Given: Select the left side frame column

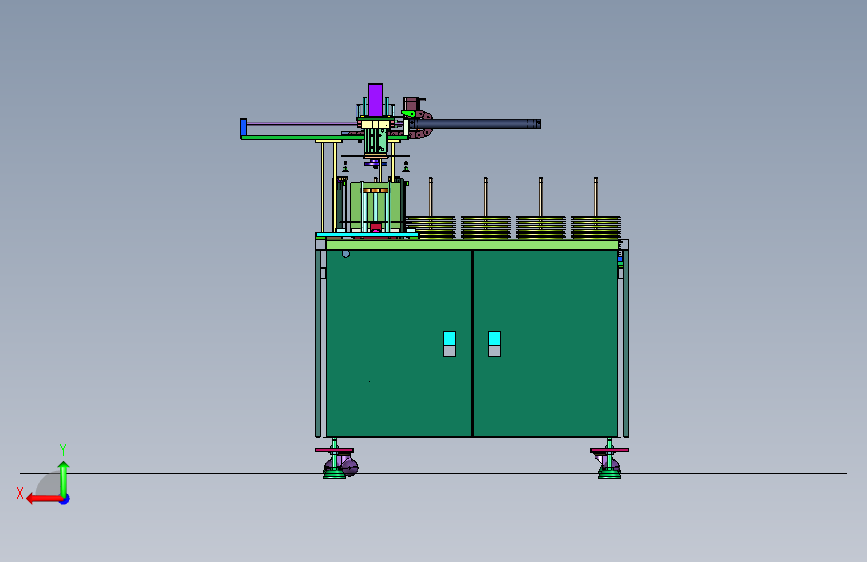Looking at the screenshot, I should point(318,343).
